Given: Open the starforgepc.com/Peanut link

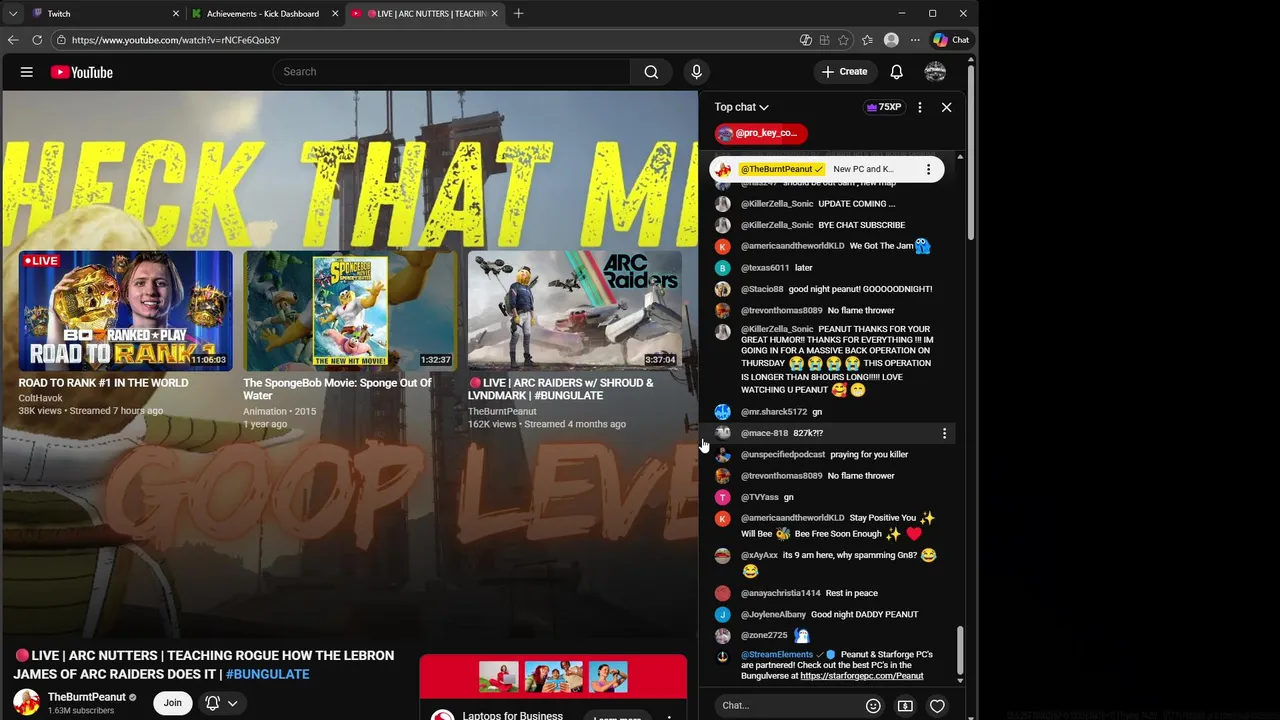Looking at the screenshot, I should pos(862,676).
